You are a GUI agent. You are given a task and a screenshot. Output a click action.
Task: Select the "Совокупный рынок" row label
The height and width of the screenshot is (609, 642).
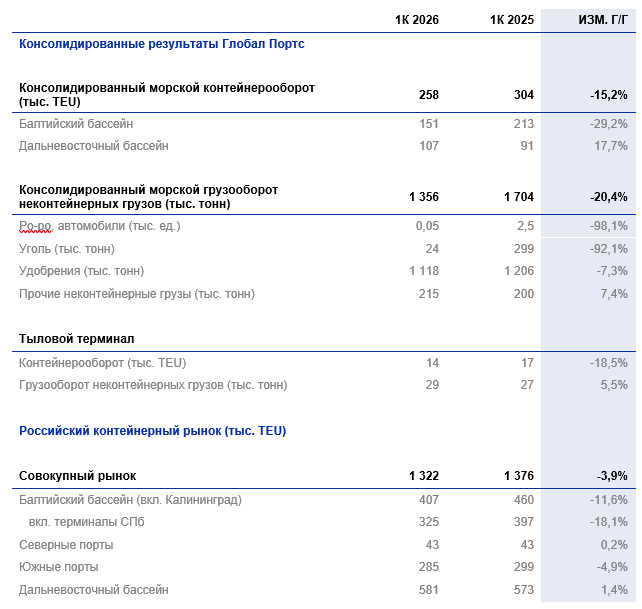pyautogui.click(x=78, y=476)
